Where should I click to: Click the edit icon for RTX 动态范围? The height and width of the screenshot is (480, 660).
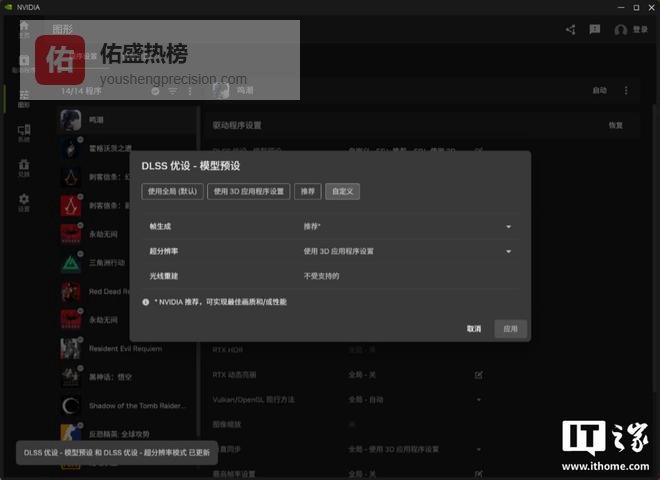[x=479, y=375]
